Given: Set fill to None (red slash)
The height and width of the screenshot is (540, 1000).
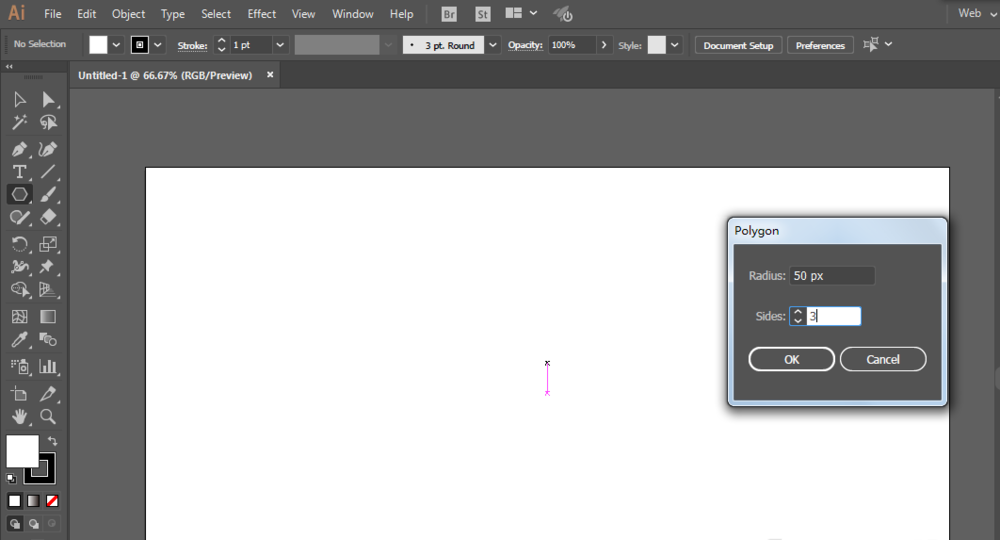Looking at the screenshot, I should point(52,500).
